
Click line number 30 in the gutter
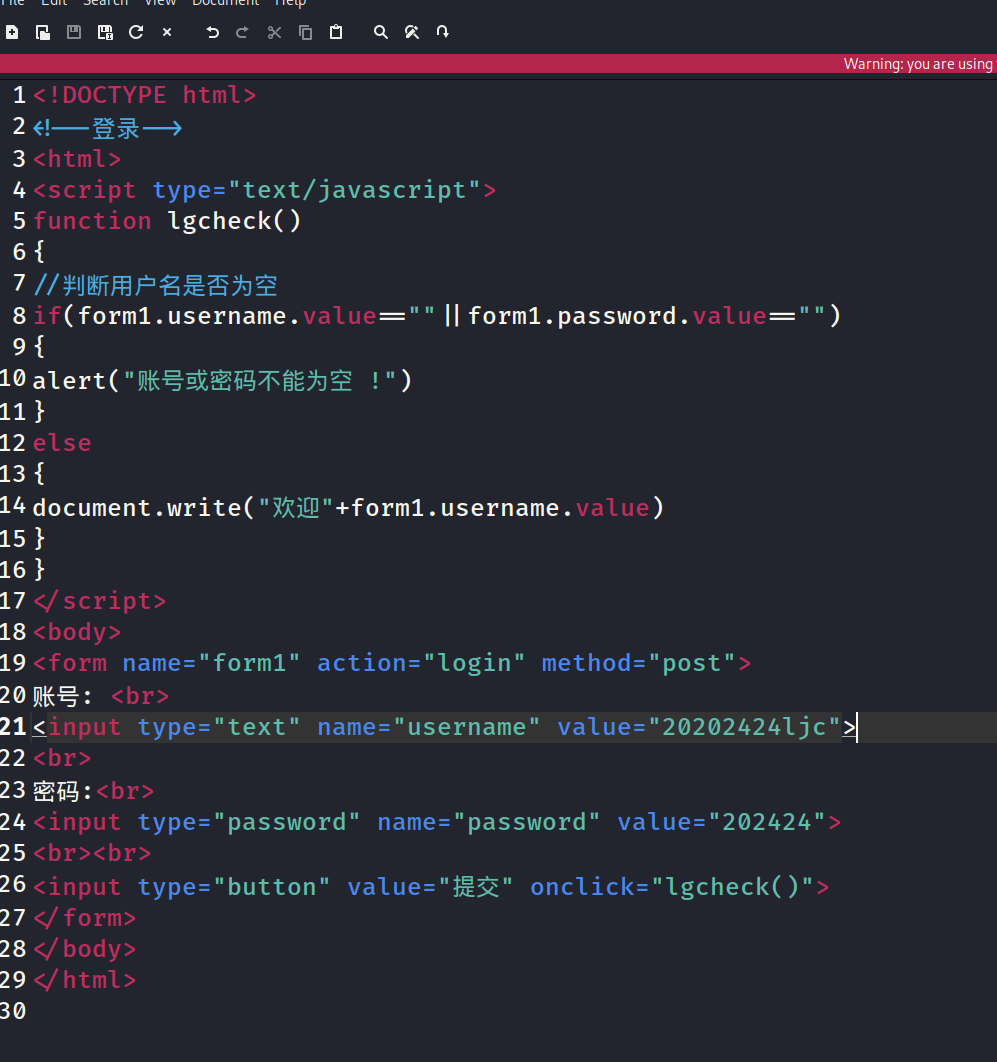[x=13, y=1011]
